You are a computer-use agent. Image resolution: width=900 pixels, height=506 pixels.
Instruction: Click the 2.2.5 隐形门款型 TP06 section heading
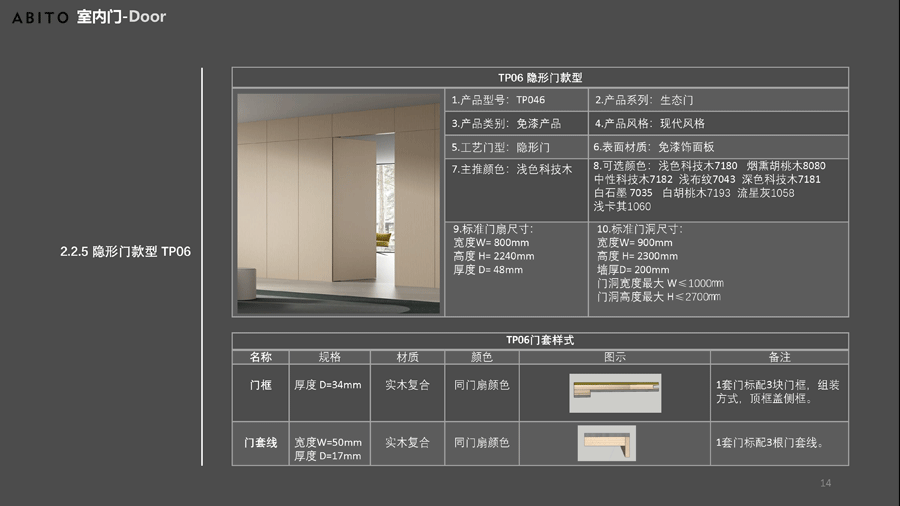click(x=125, y=252)
